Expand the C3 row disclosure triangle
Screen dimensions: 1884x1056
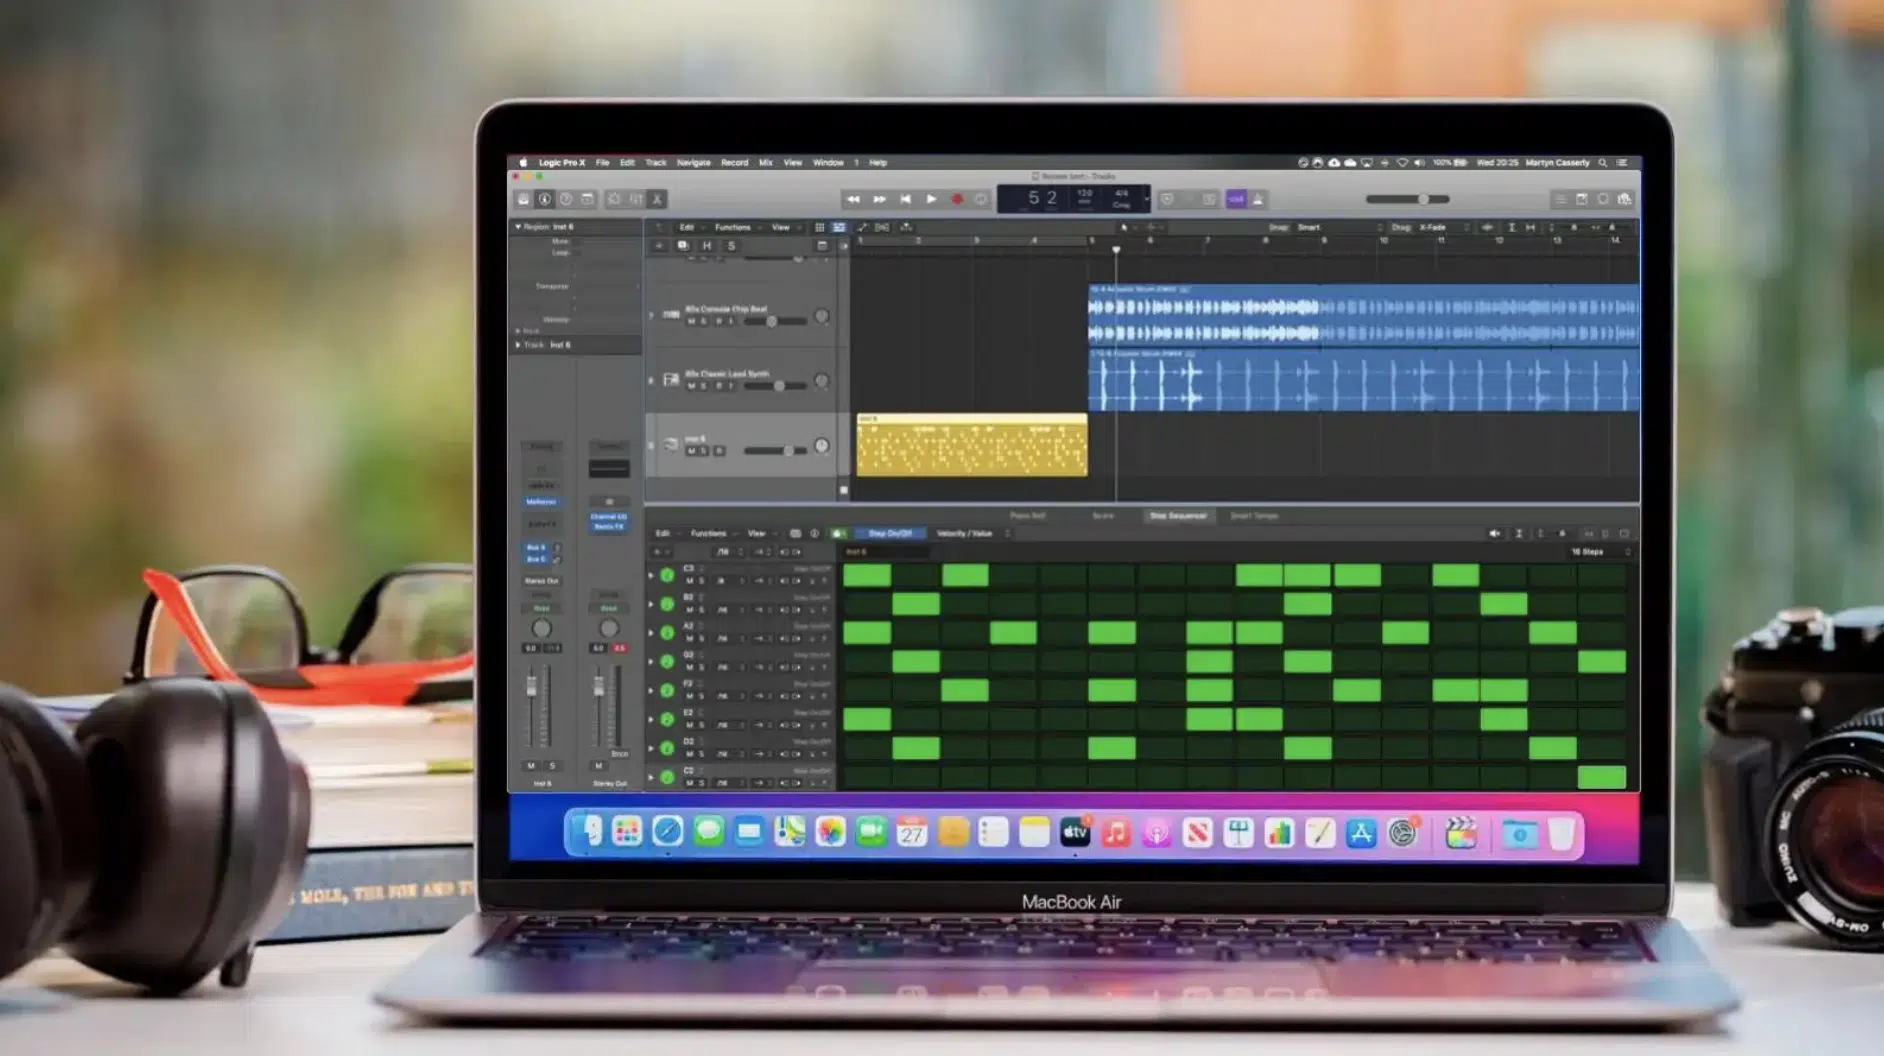[652, 575]
